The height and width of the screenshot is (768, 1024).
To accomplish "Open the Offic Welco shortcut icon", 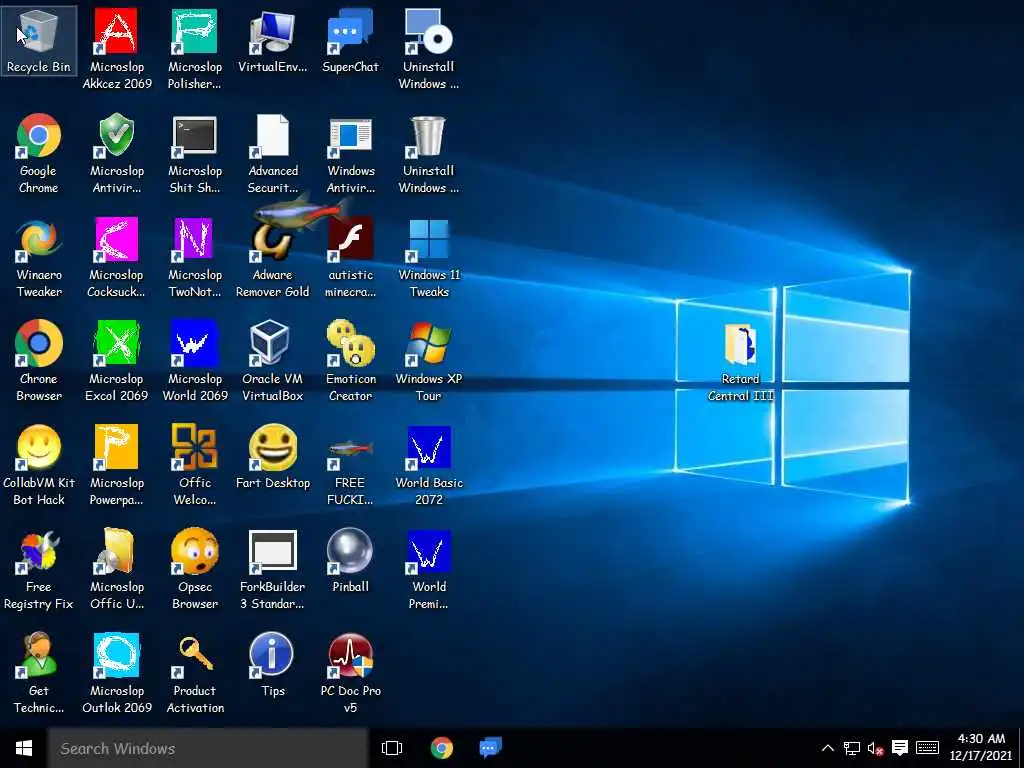I will [195, 465].
